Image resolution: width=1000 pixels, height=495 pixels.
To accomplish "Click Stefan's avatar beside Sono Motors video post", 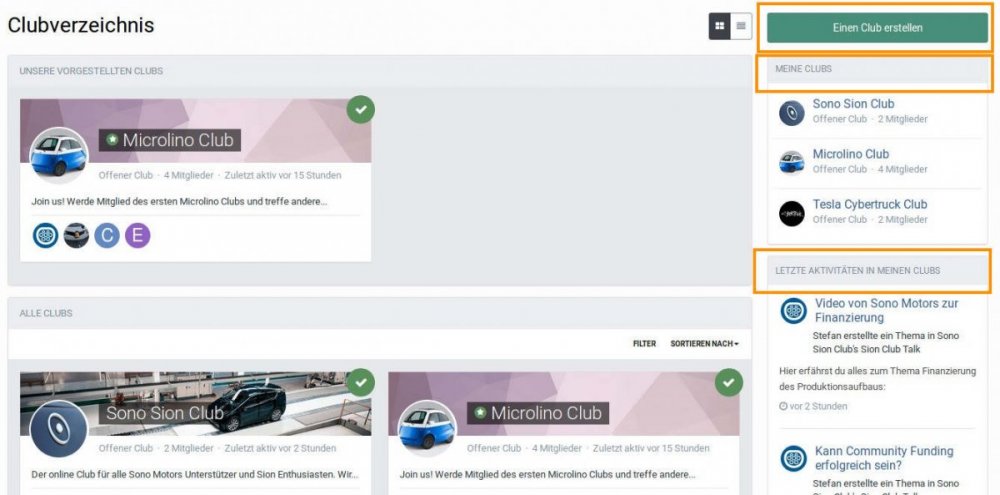I will click(793, 311).
